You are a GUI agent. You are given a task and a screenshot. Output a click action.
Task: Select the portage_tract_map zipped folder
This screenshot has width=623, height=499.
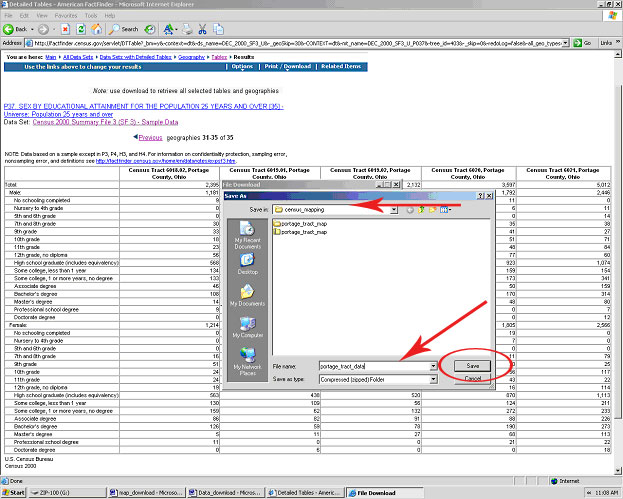300,232
